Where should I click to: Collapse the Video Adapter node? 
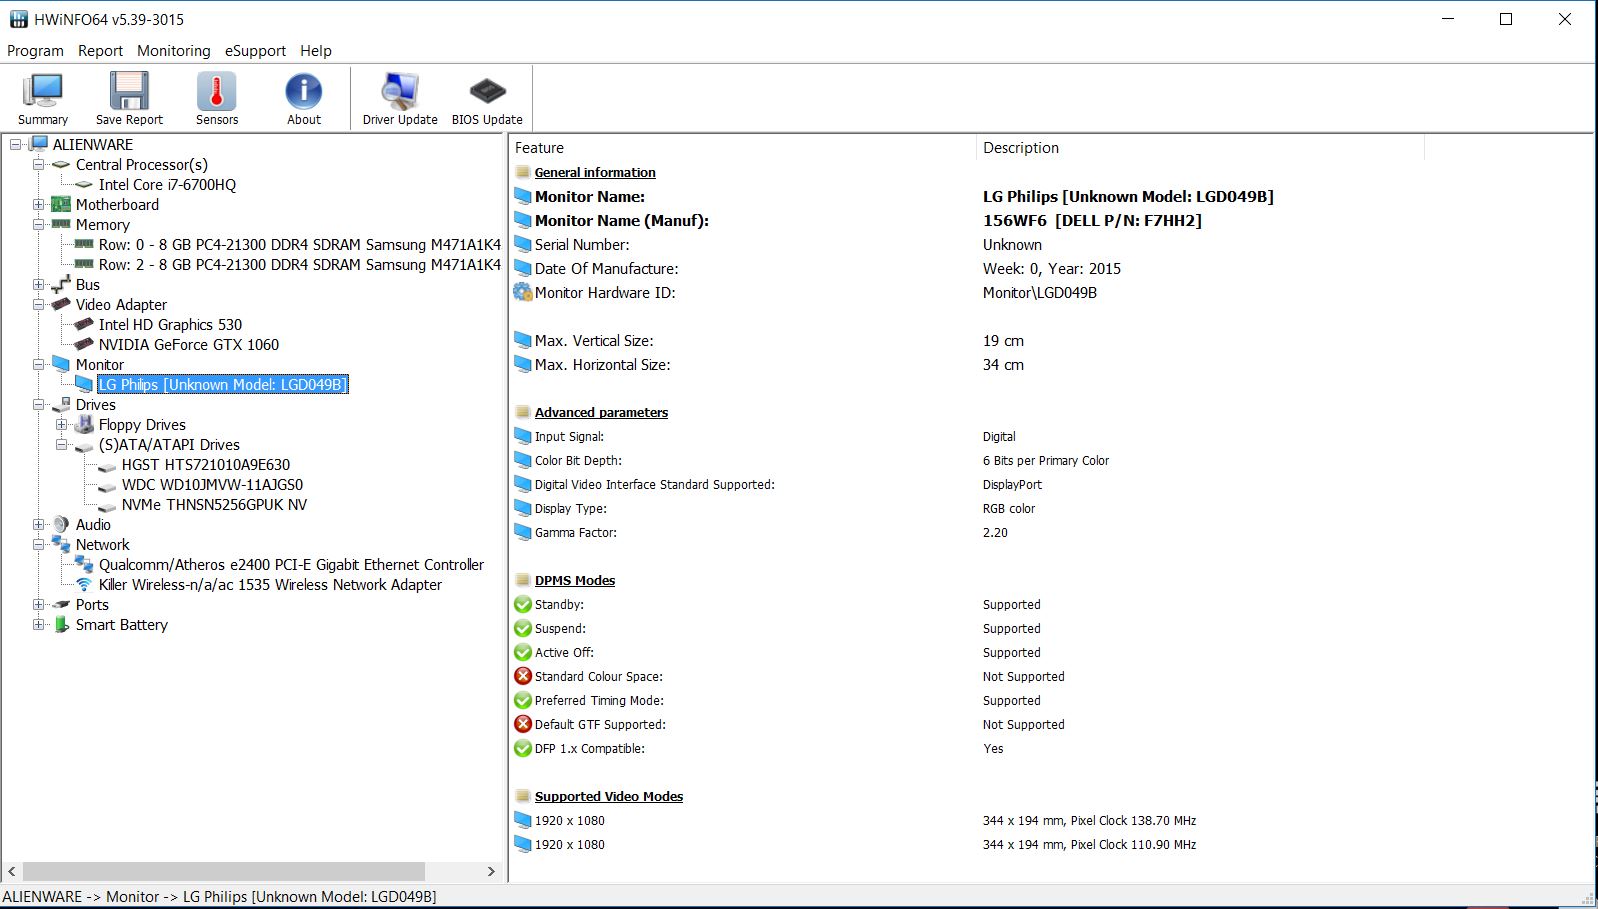[x=38, y=304]
